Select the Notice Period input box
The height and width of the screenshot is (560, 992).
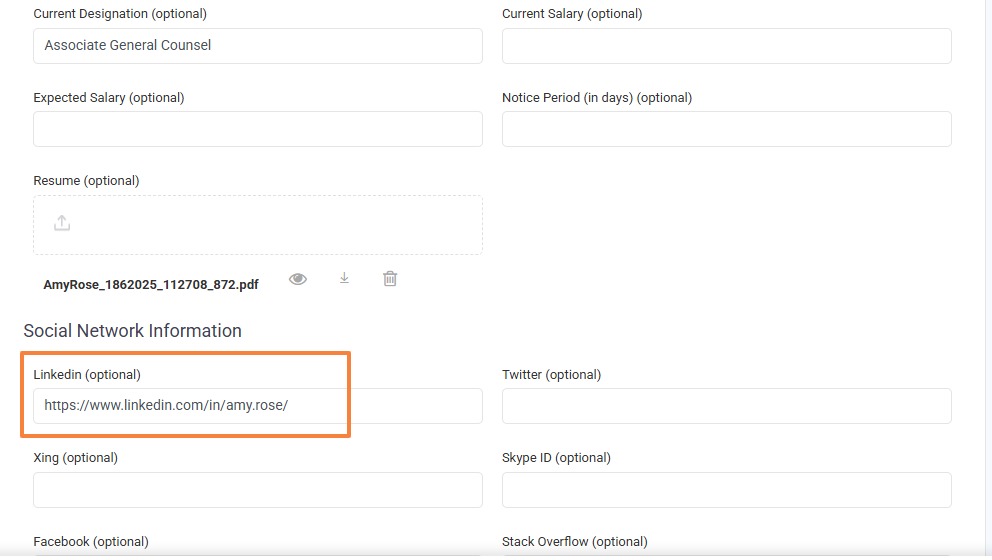pyautogui.click(x=727, y=129)
